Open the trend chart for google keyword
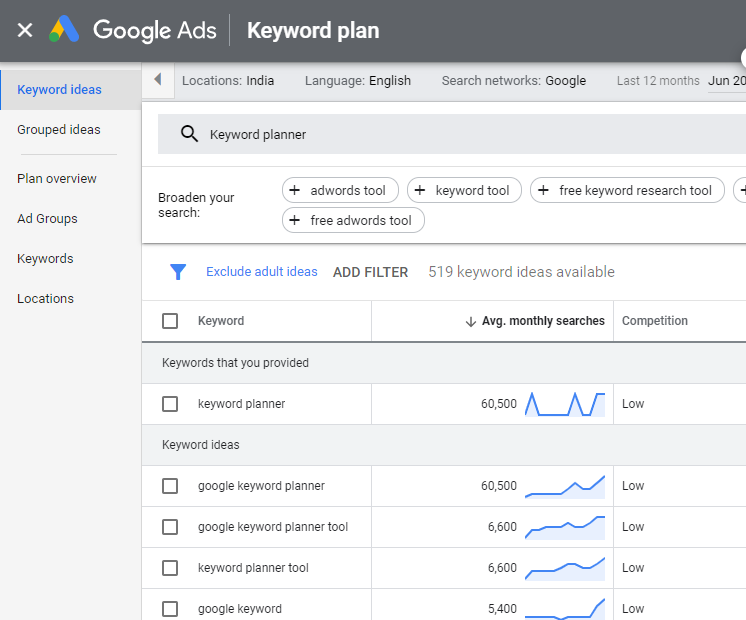 click(565, 609)
